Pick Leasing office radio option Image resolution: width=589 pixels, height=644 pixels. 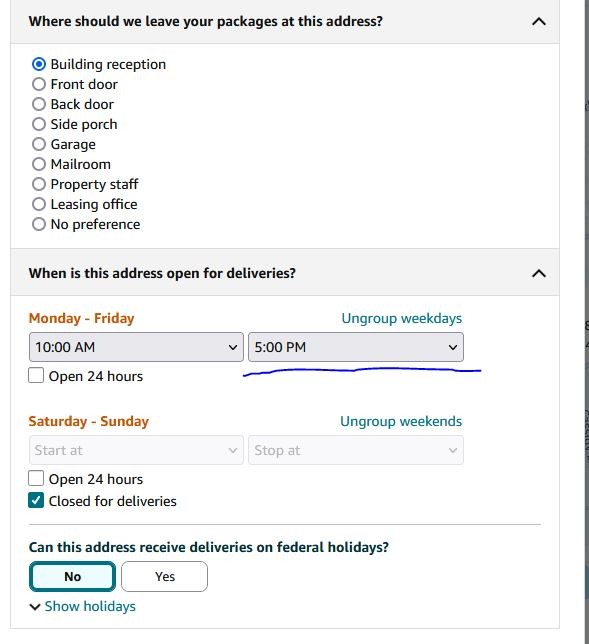coord(39,204)
